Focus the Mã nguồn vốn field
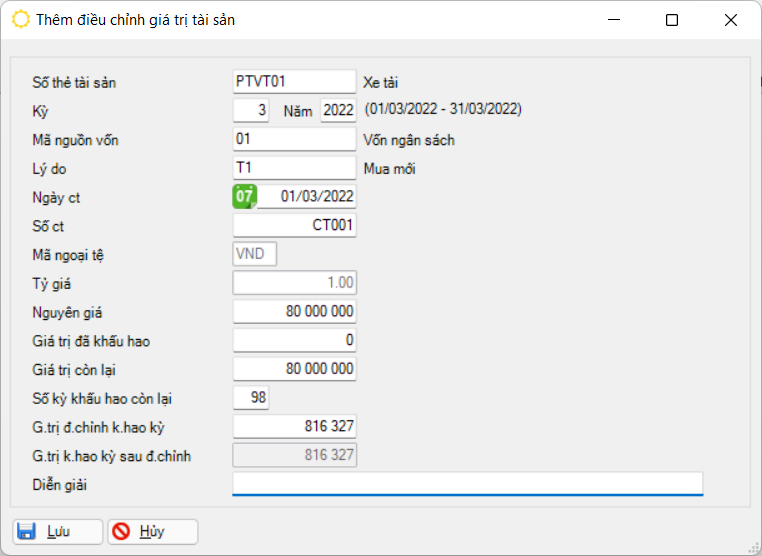This screenshot has width=762, height=556. tap(294, 139)
